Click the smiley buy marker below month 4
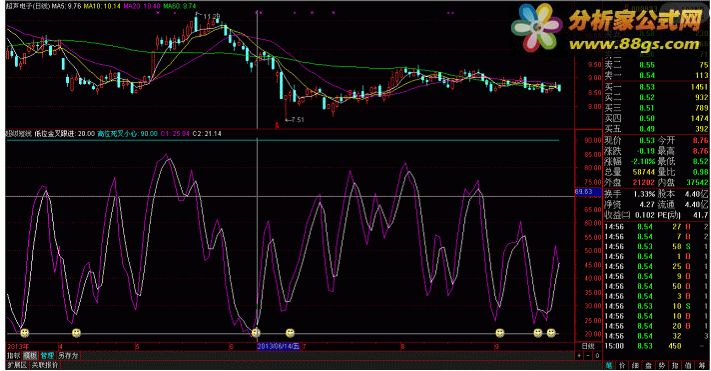This screenshot has height=371, width=711. 77,333
